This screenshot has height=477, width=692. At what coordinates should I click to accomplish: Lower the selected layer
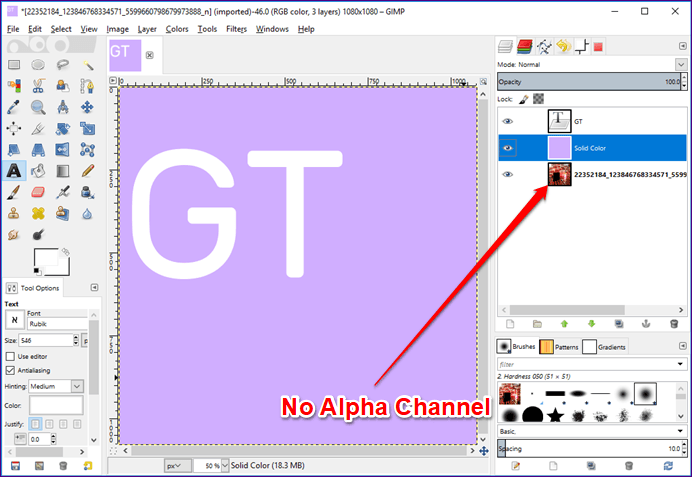pyautogui.click(x=591, y=324)
